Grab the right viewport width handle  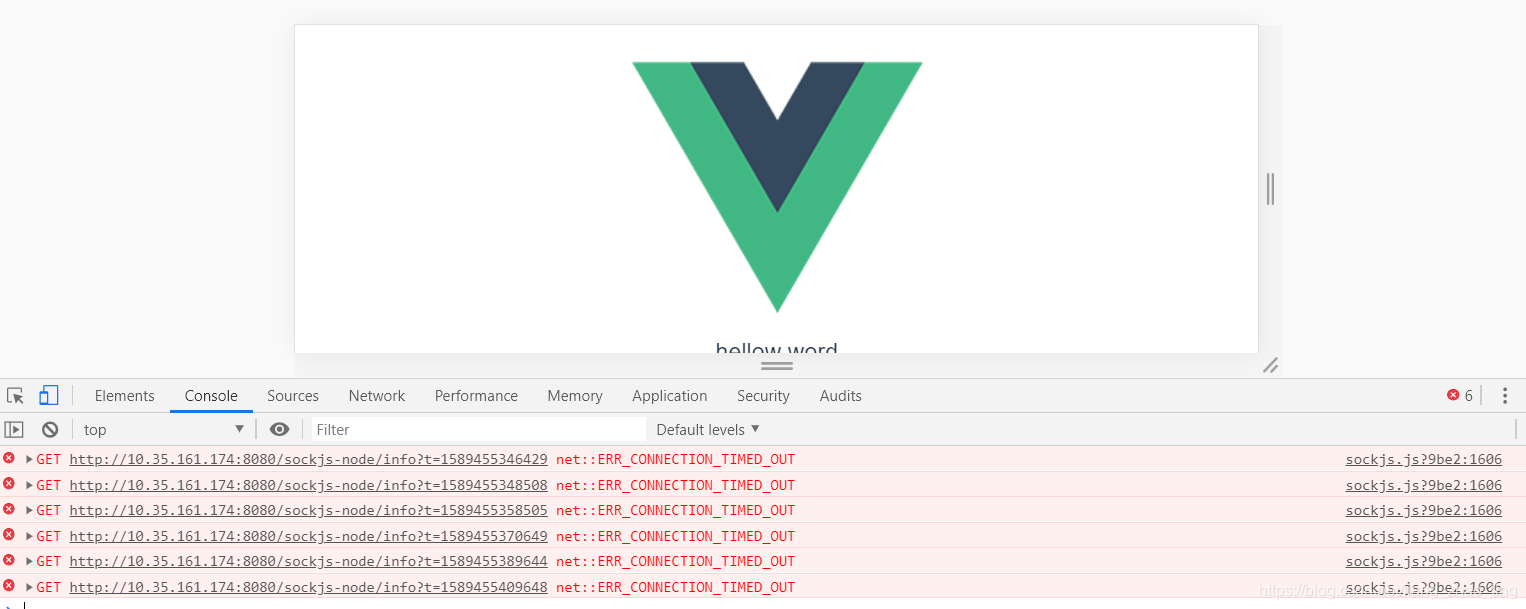coord(1270,189)
